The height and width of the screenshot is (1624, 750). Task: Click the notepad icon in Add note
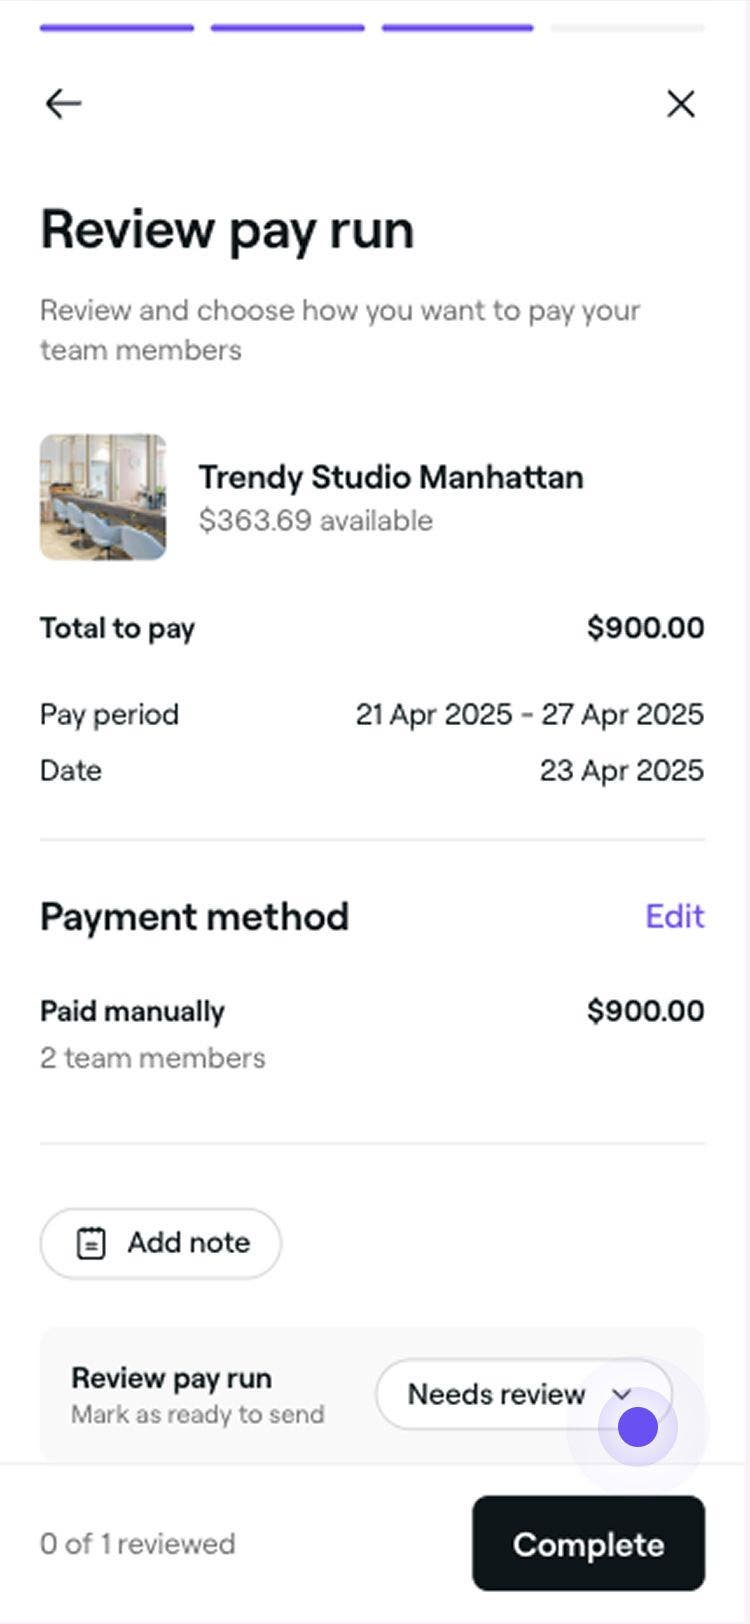point(91,1243)
